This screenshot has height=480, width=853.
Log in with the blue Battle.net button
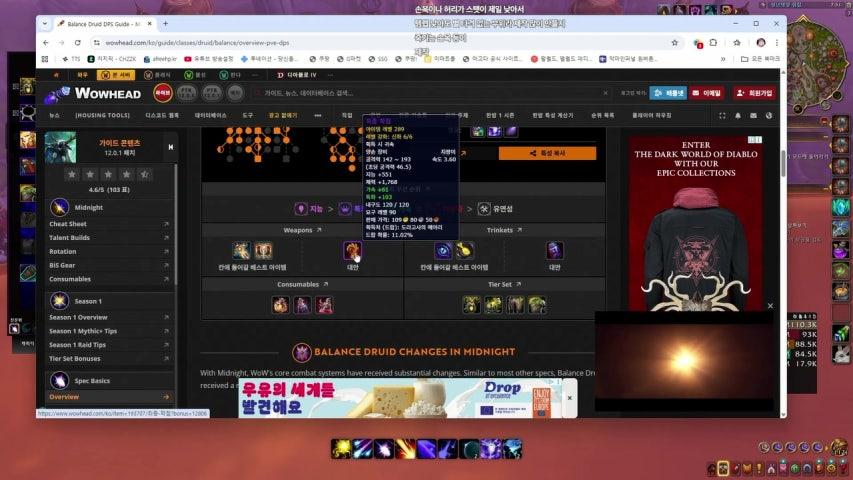pyautogui.click(x=668, y=93)
